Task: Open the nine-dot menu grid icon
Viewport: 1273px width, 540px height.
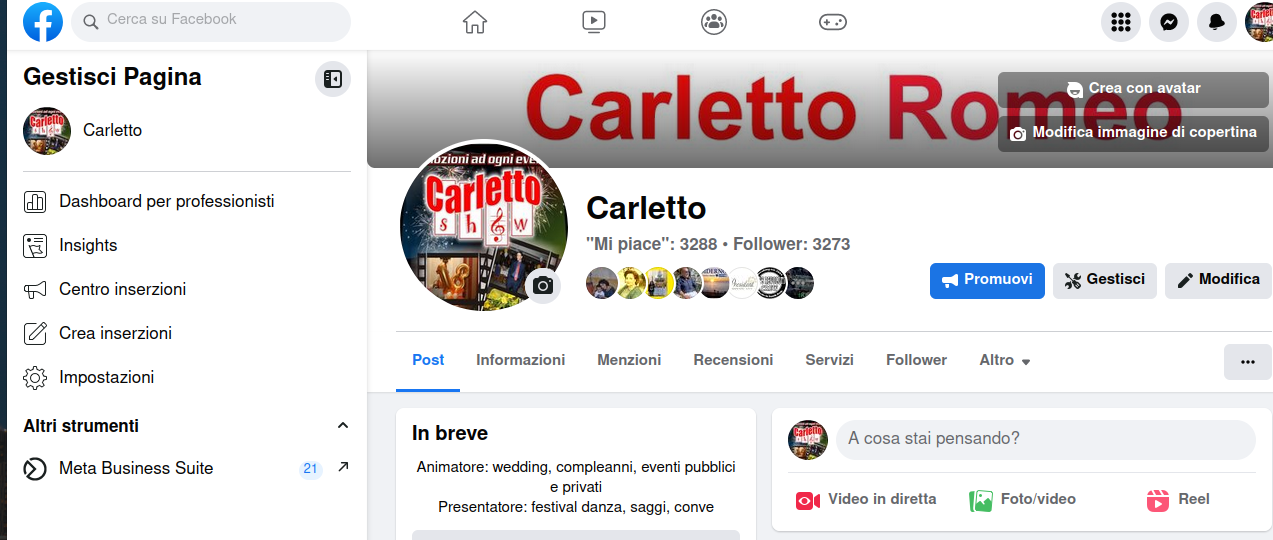Action: [1121, 22]
